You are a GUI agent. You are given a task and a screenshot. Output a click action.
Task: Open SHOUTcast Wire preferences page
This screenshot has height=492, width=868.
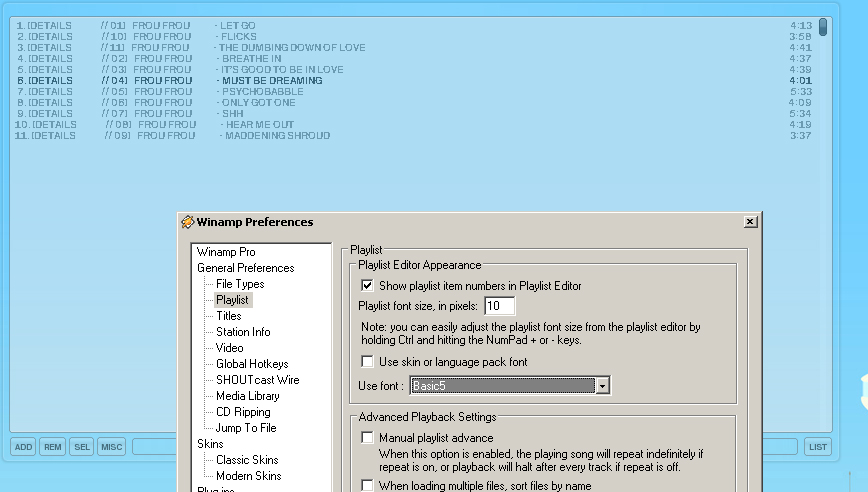coord(257,380)
